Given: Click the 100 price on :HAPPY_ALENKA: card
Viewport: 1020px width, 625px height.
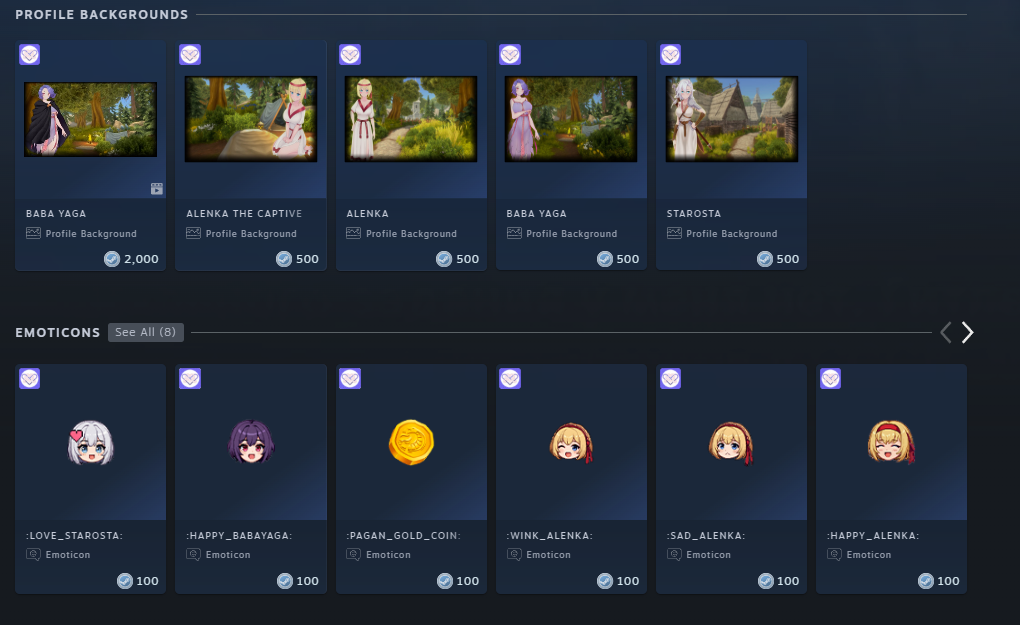Looking at the screenshot, I should pyautogui.click(x=948, y=581).
